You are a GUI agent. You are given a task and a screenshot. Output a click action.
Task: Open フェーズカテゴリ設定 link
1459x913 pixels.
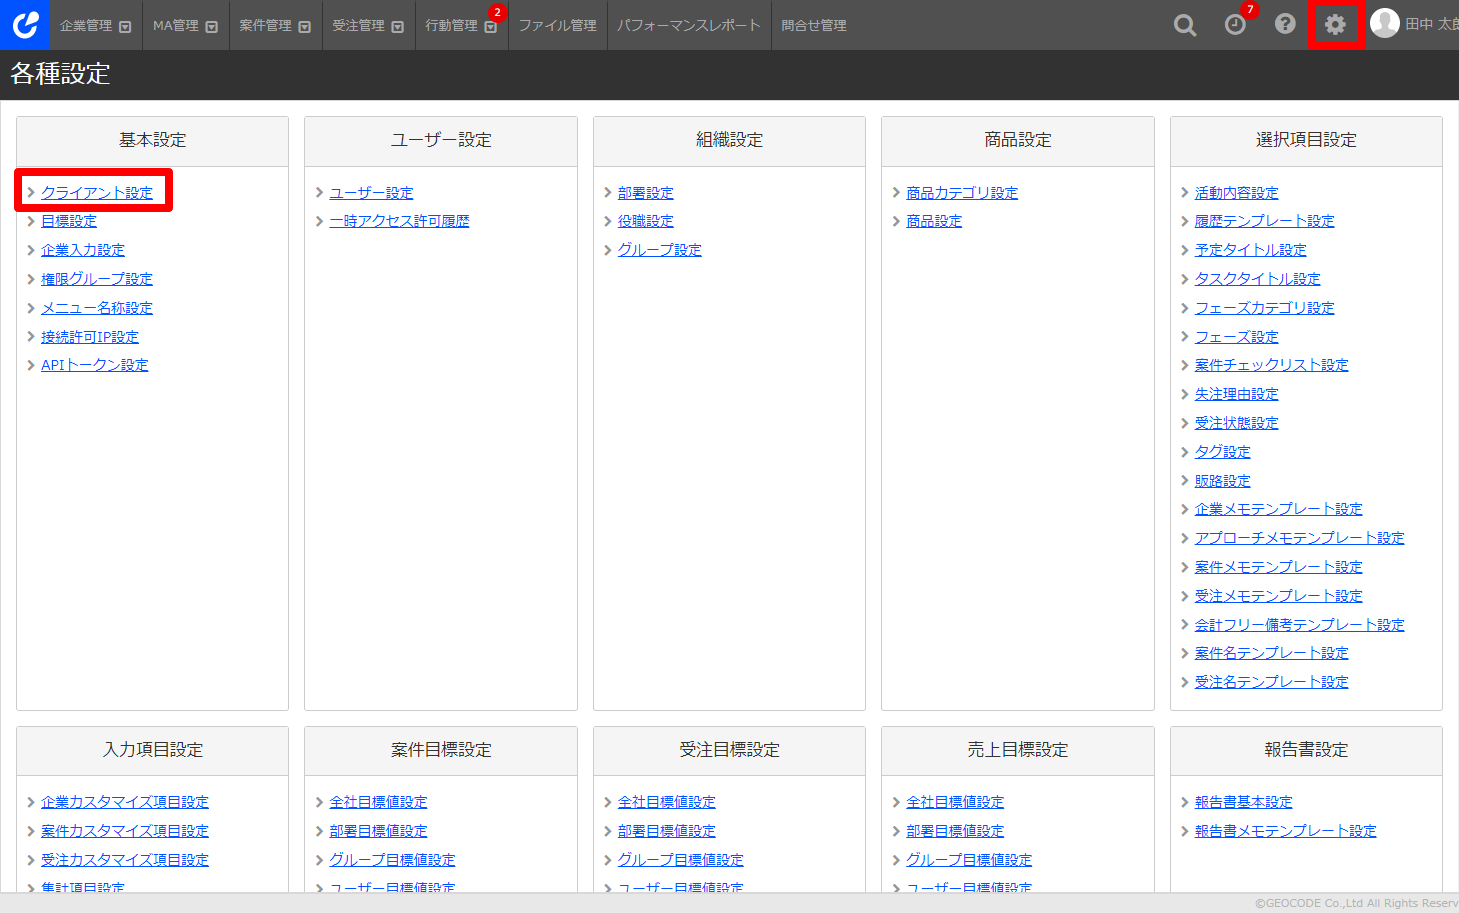[x=1265, y=308]
